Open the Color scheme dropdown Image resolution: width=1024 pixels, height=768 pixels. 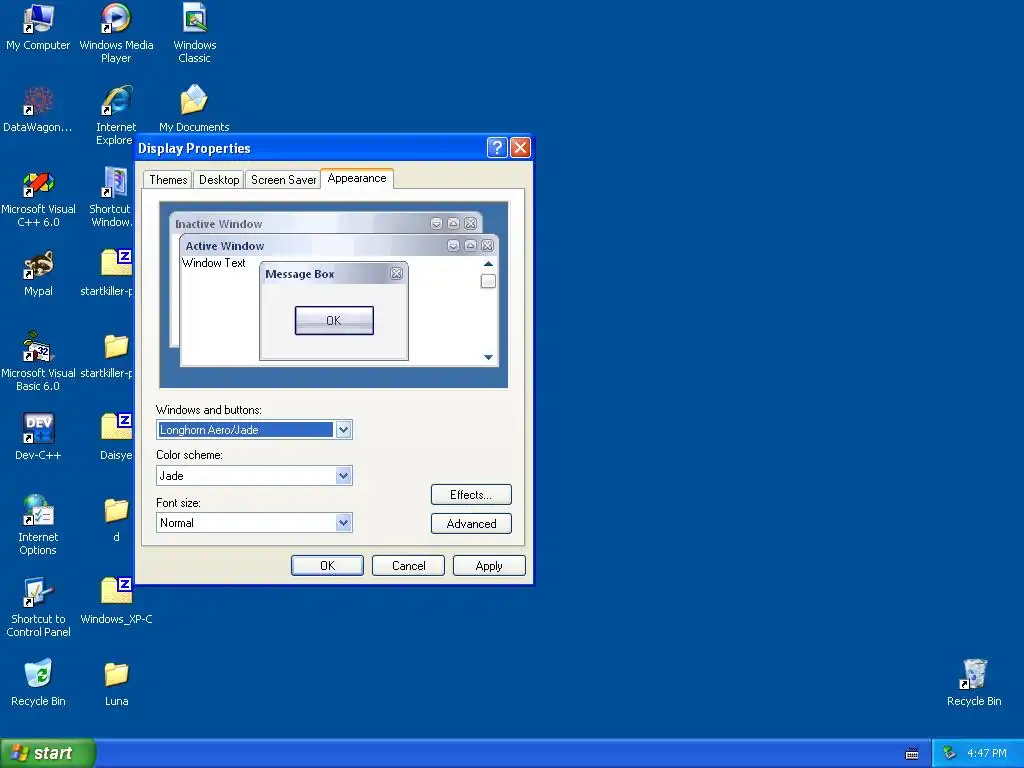(x=344, y=475)
